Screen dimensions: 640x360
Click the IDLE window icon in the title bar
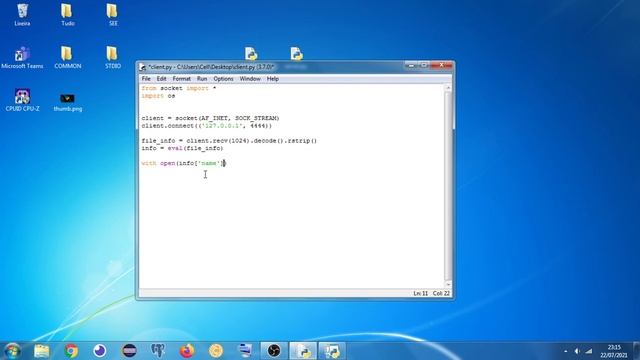(x=142, y=67)
